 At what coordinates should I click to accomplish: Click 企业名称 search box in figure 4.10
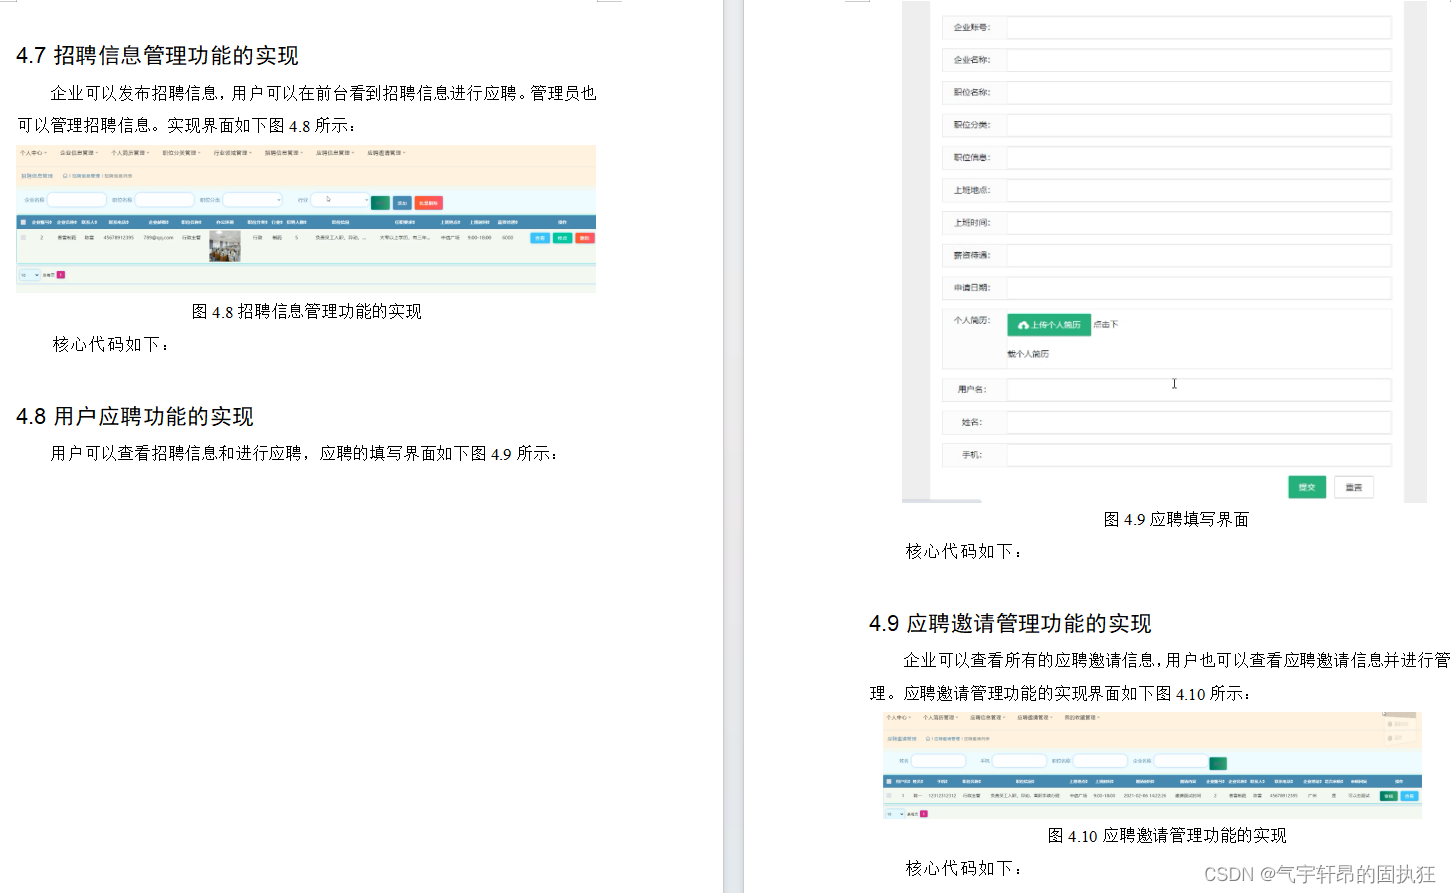[1181, 761]
